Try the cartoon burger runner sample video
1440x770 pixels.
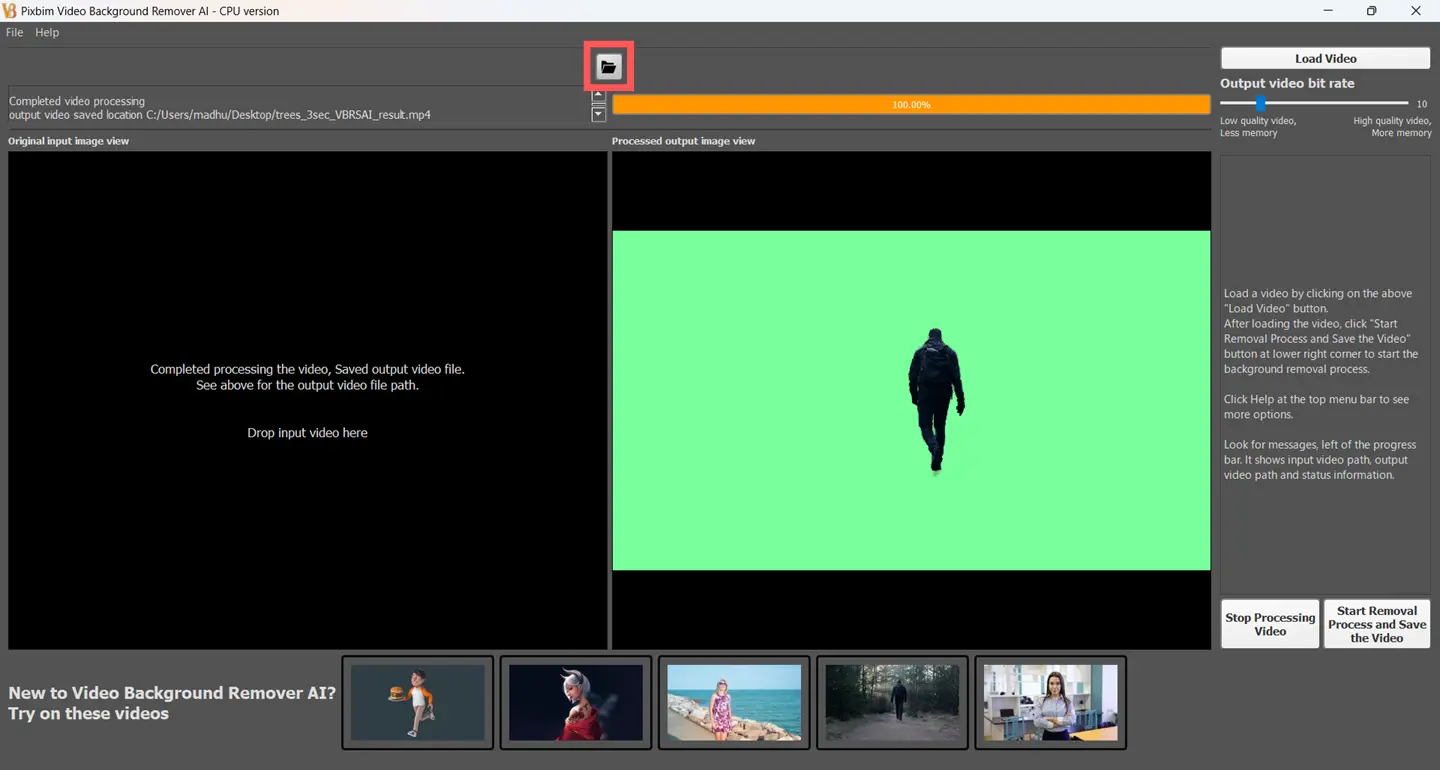point(418,702)
